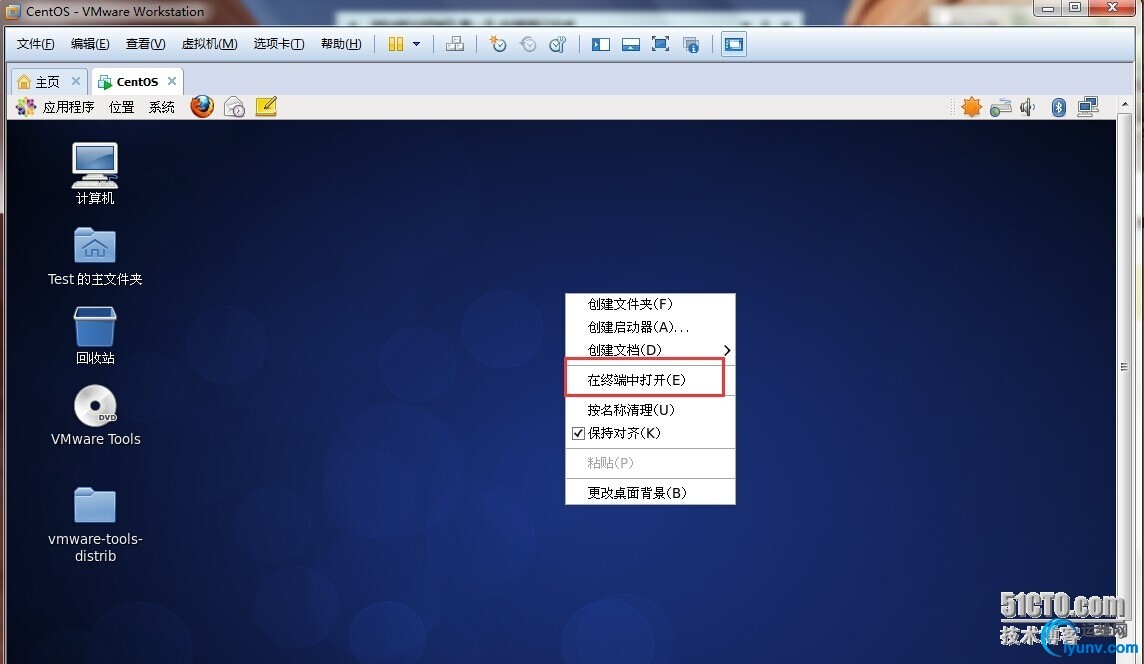The width and height of the screenshot is (1144, 664).
Task: Click the VMware Workstation title bar icon
Action: pos(12,12)
